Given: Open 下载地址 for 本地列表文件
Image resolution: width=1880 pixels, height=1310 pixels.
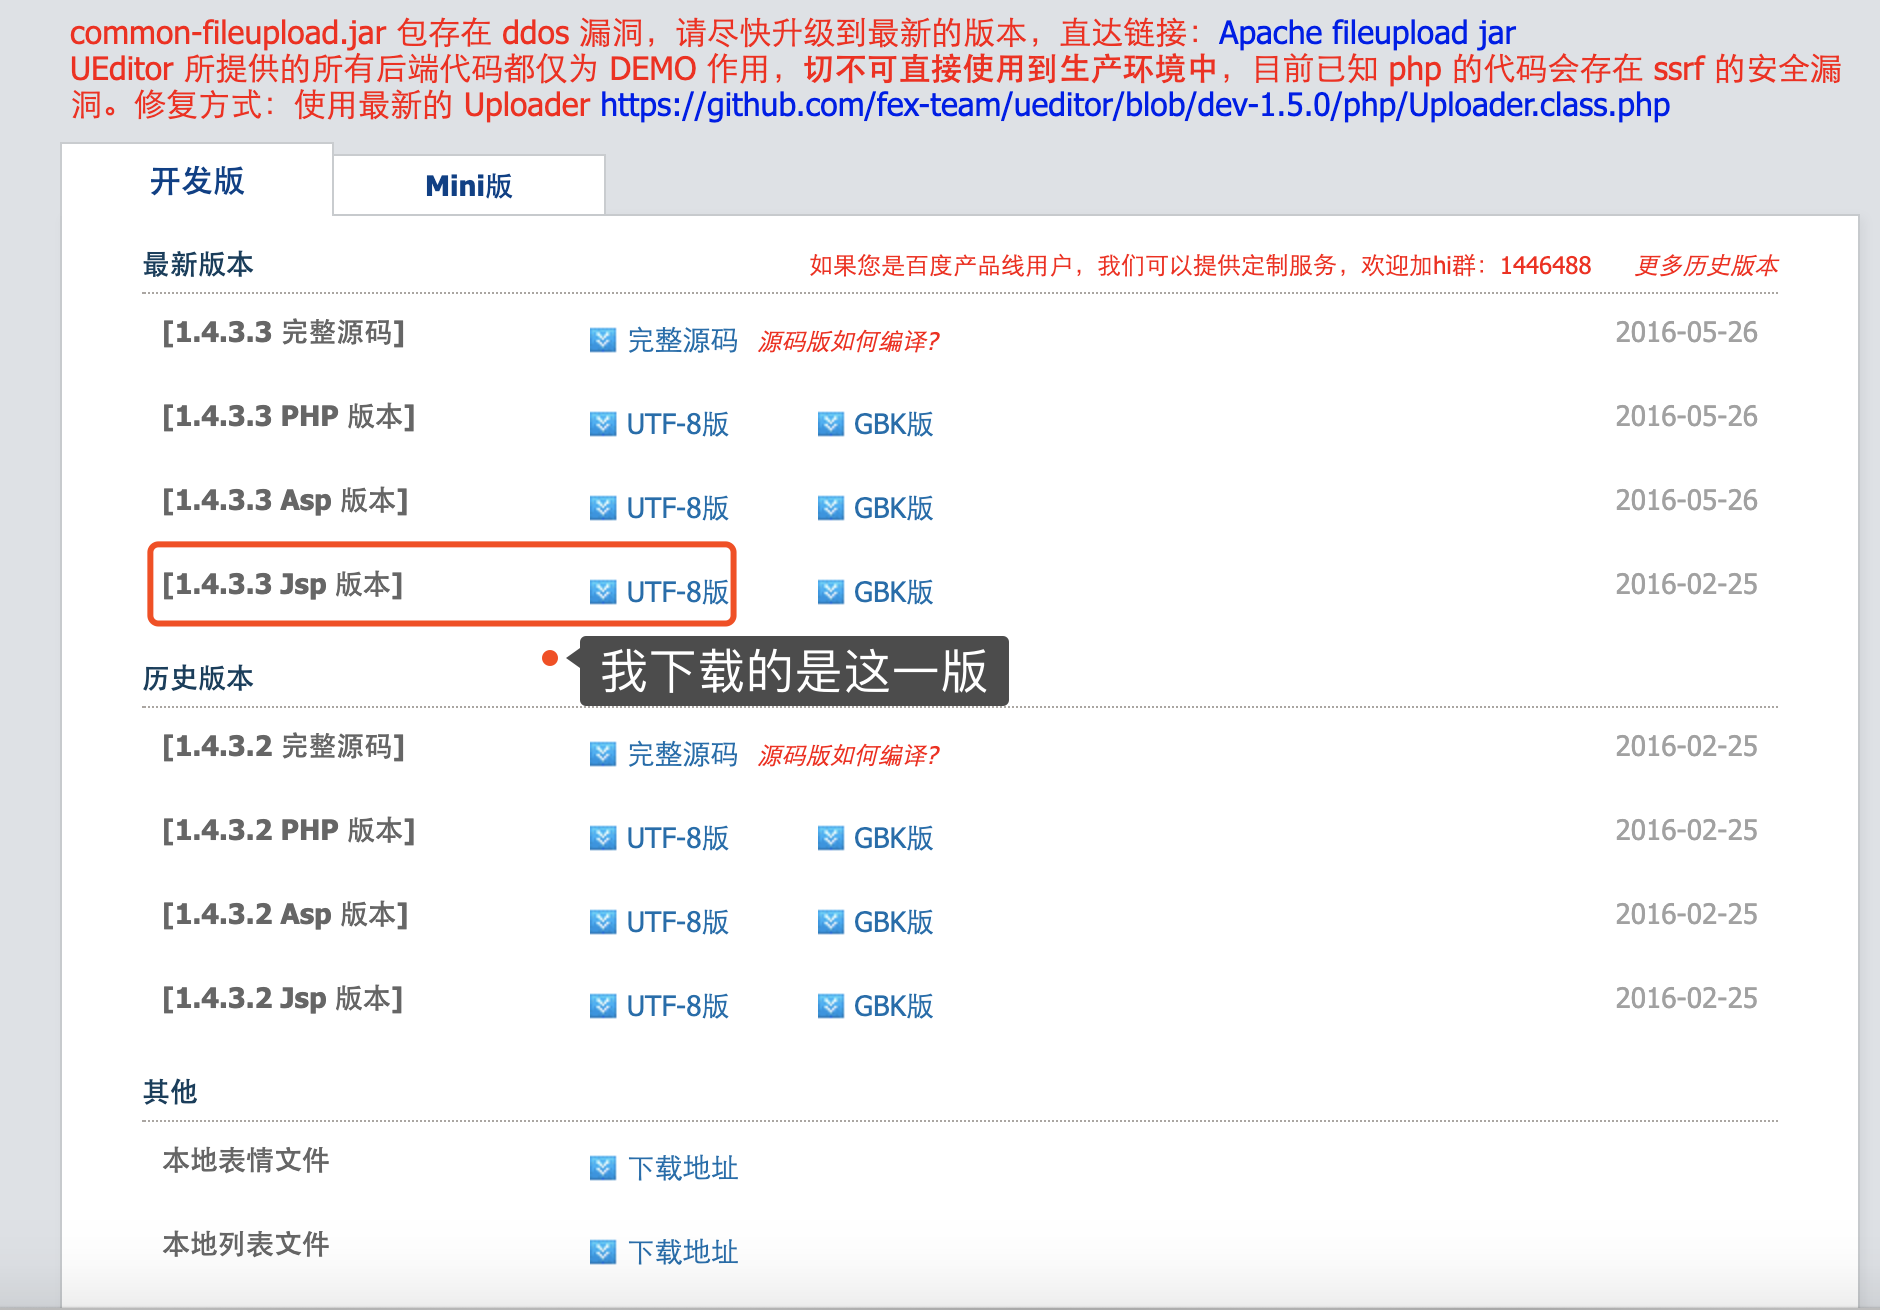Looking at the screenshot, I should pos(683,1252).
